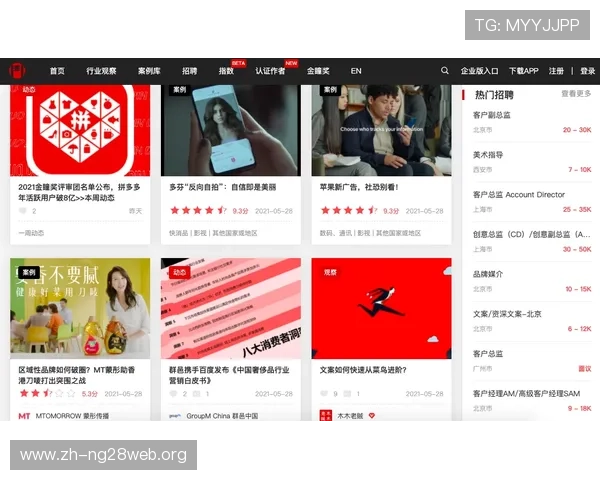Open job 客户总监 in 广州市

tap(532, 361)
